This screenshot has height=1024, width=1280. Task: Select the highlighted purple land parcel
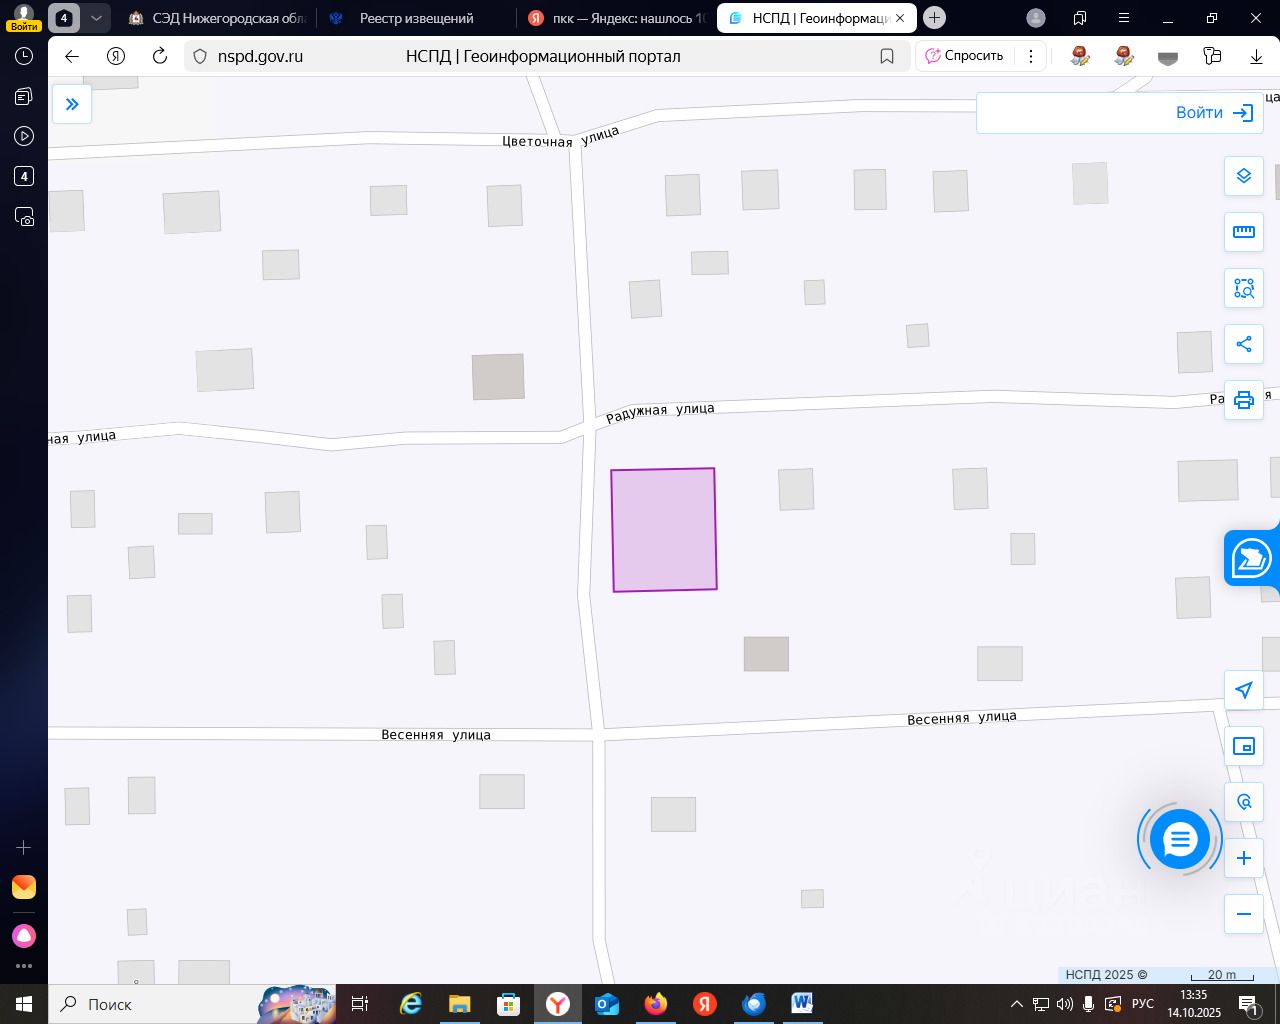664,530
